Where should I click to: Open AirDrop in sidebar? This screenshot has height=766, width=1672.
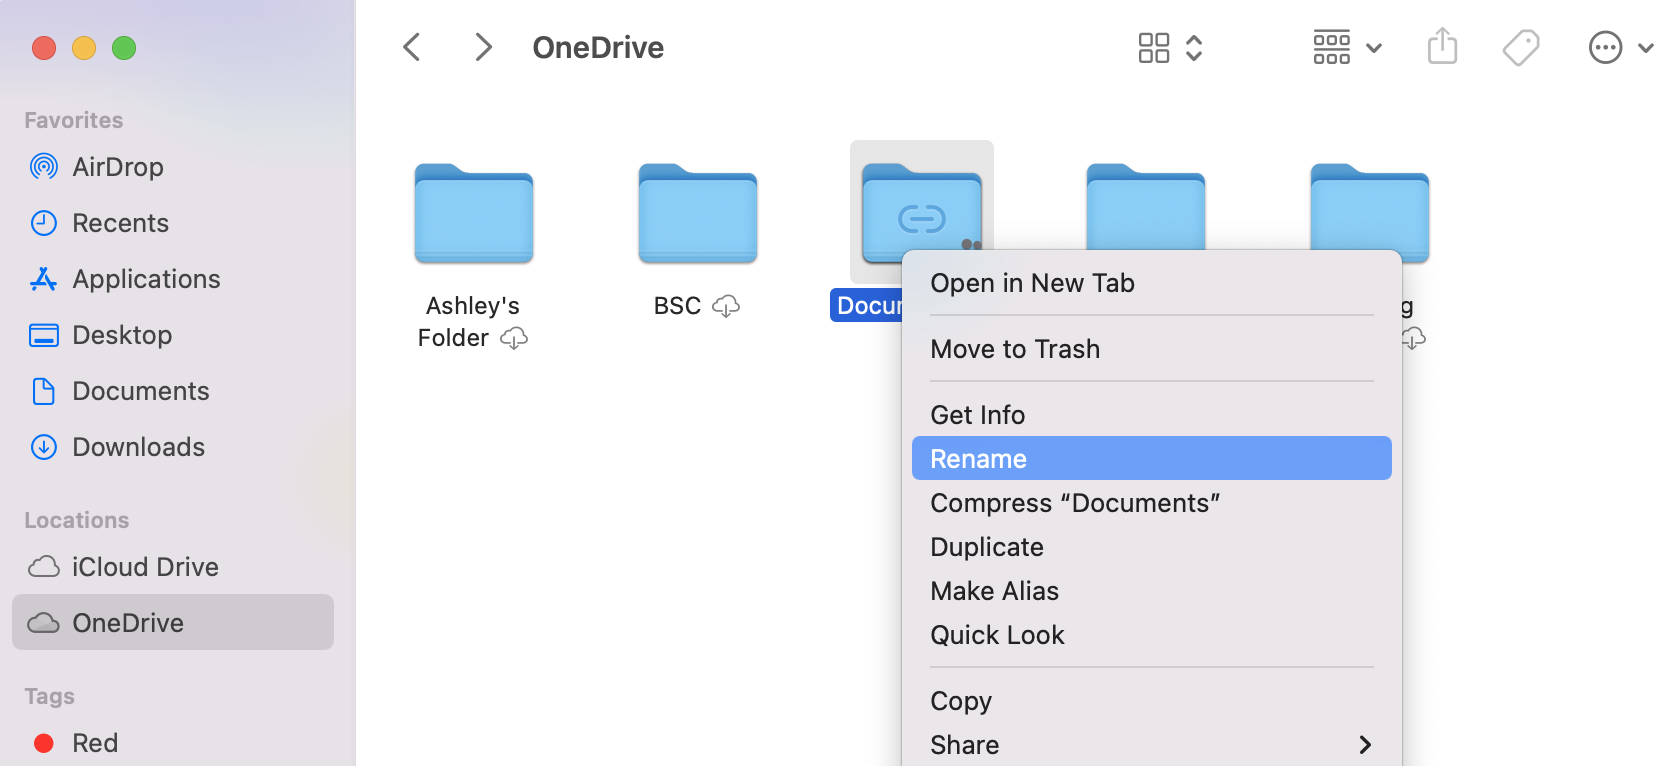[x=118, y=167]
